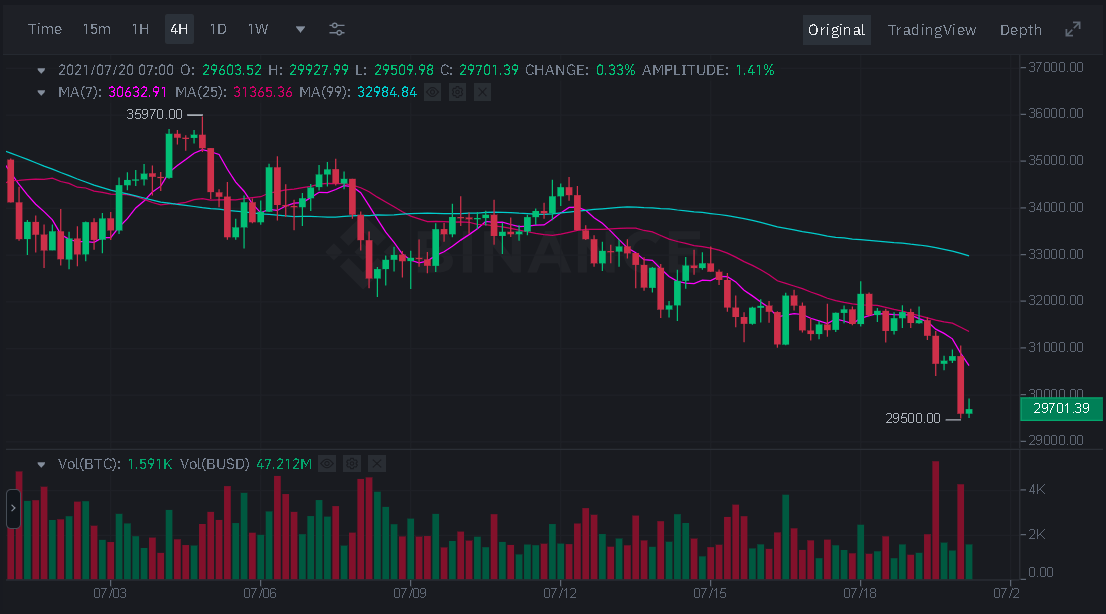1106x614 pixels.
Task: Collapse the Vol(BTC) legend arrow
Action: click(41, 465)
